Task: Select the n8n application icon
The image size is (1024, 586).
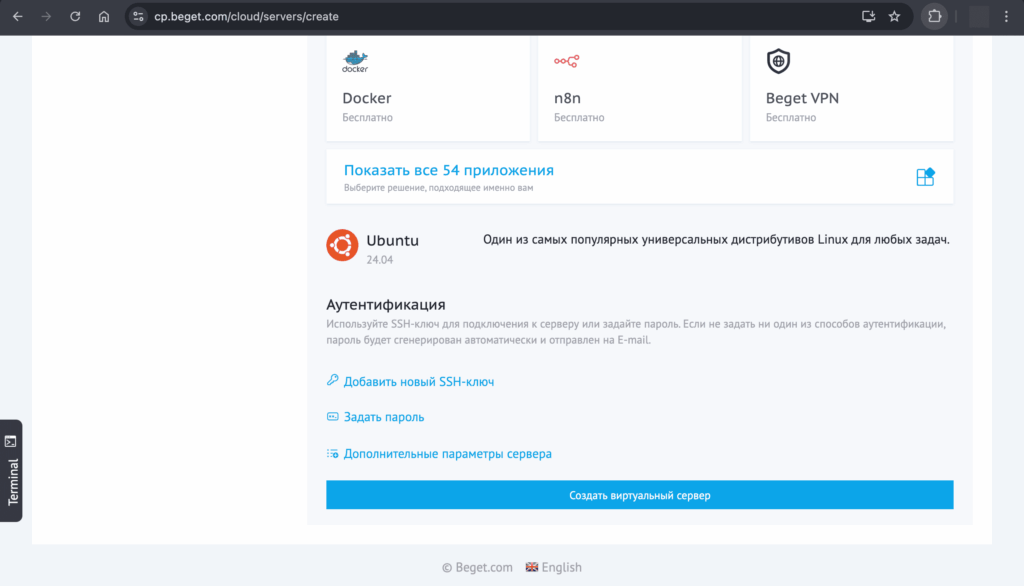Action: pyautogui.click(x=566, y=61)
